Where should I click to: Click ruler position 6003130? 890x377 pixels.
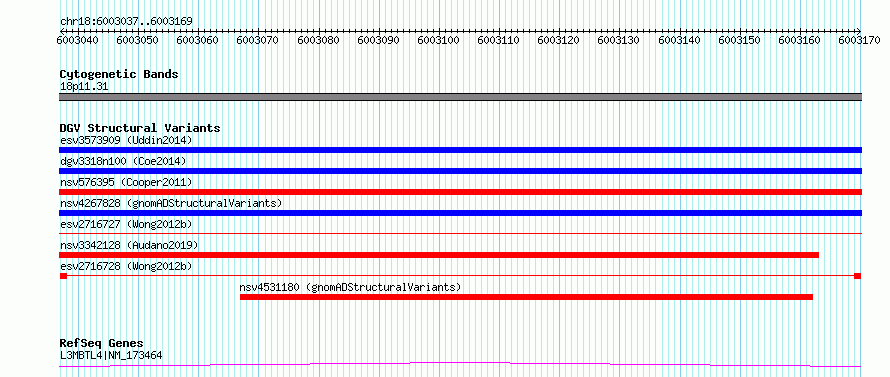[619, 40]
